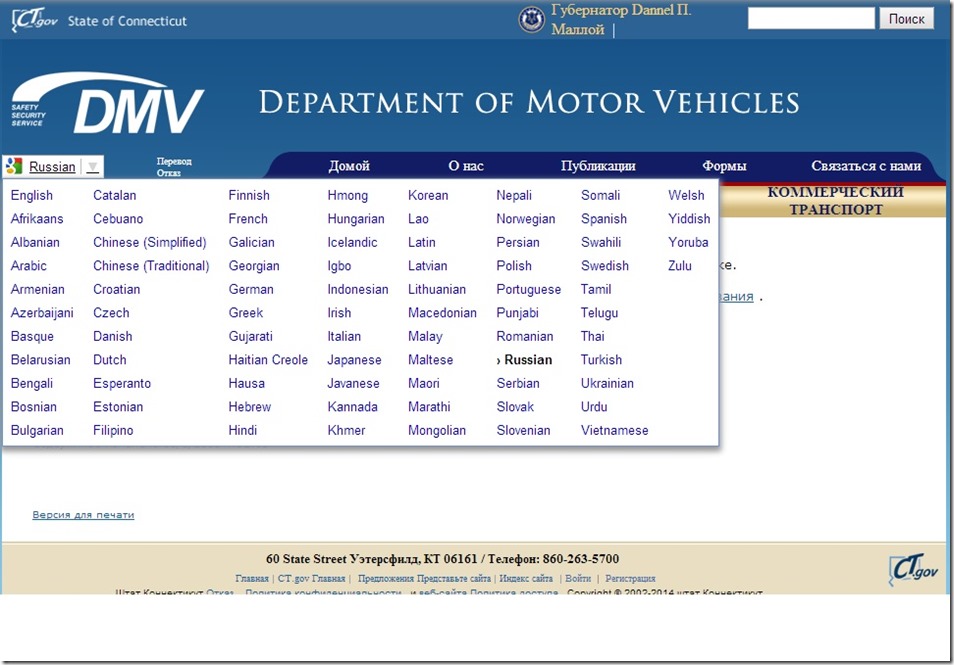Viewport: 954px width, 665px height.
Task: Navigate to the Формы menu item
Action: coord(724,166)
